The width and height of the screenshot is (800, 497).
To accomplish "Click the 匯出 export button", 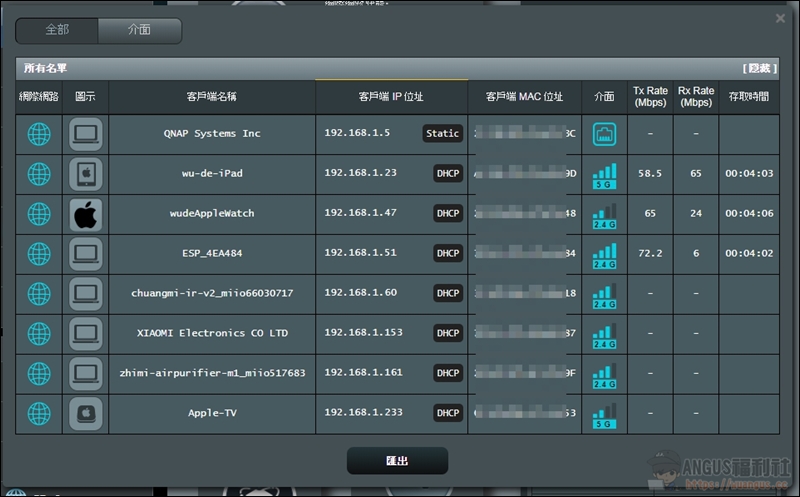I will point(397,461).
